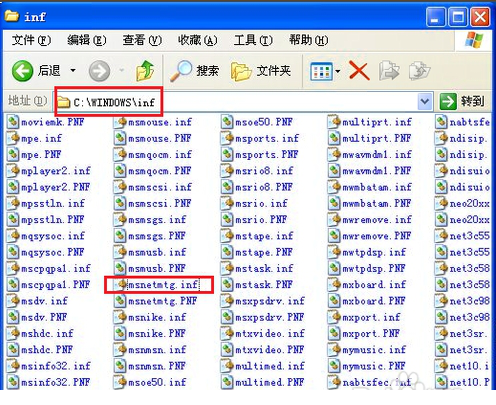
Task: Click the file name mqsysoc.PNF
Action: click(x=52, y=252)
